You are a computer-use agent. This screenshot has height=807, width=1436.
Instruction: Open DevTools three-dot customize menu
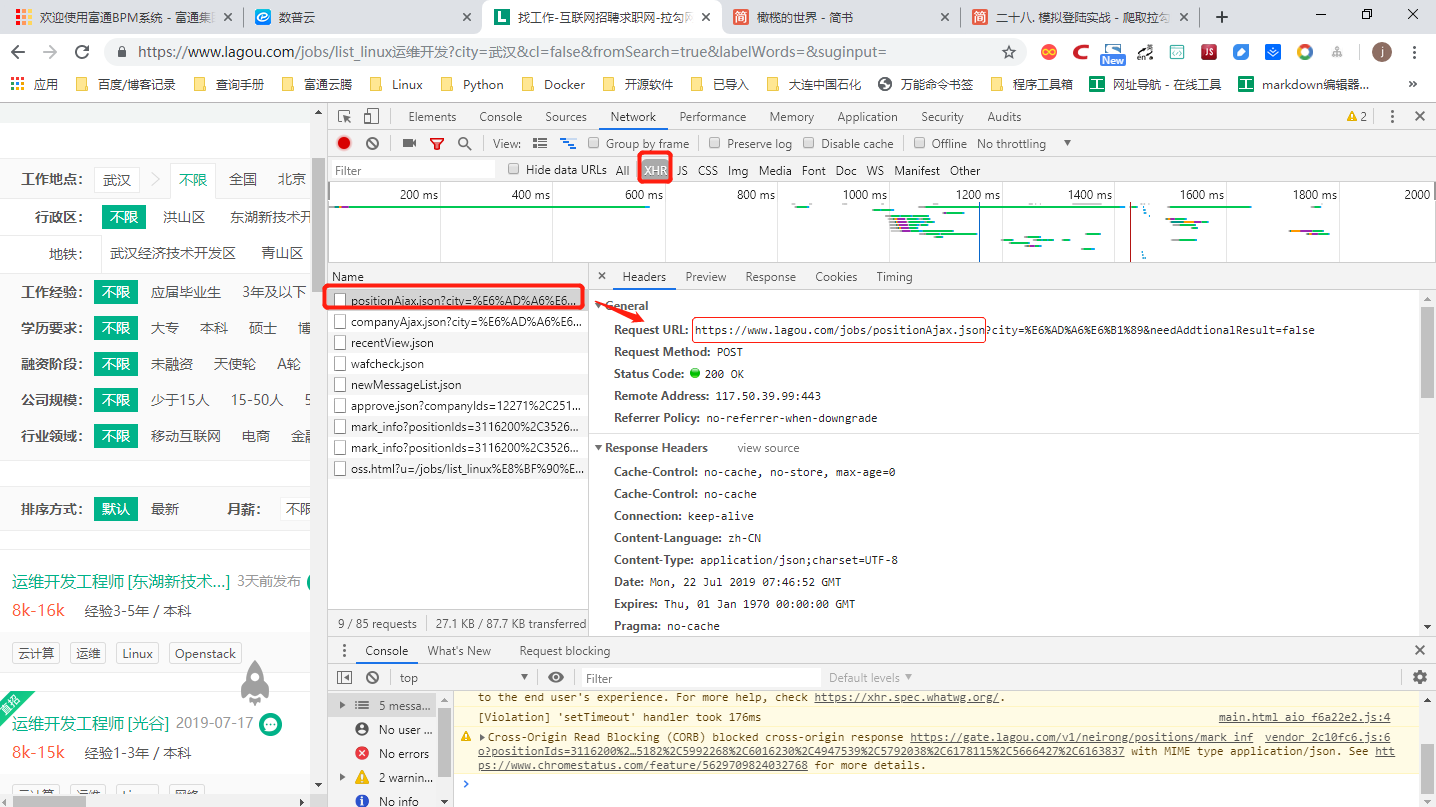[1392, 117]
